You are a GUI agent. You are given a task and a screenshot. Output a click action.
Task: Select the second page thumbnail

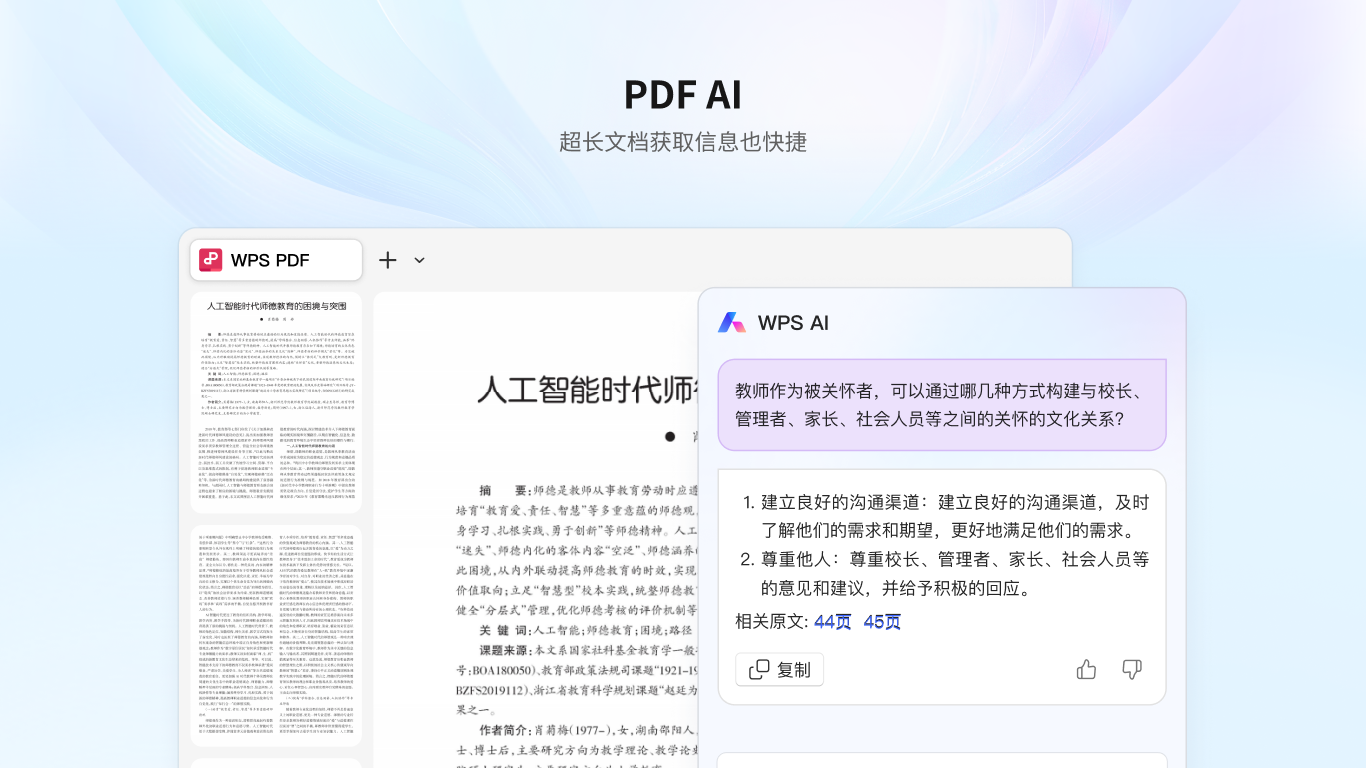[276, 636]
